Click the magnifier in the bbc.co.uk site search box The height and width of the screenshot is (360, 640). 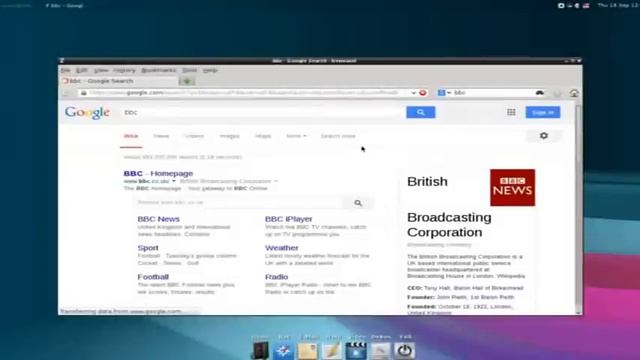click(358, 203)
